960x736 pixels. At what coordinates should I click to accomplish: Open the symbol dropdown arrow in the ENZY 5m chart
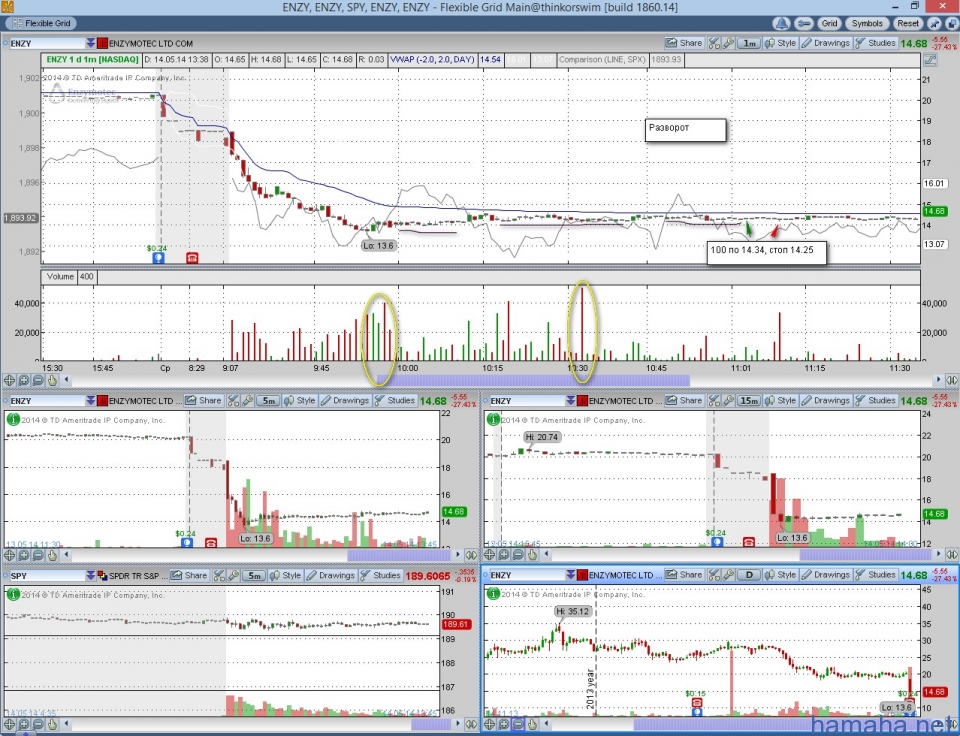click(91, 400)
